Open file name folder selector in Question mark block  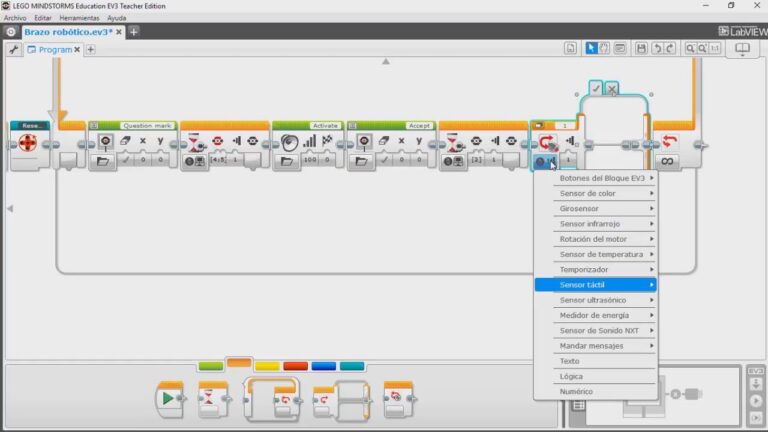point(103,161)
